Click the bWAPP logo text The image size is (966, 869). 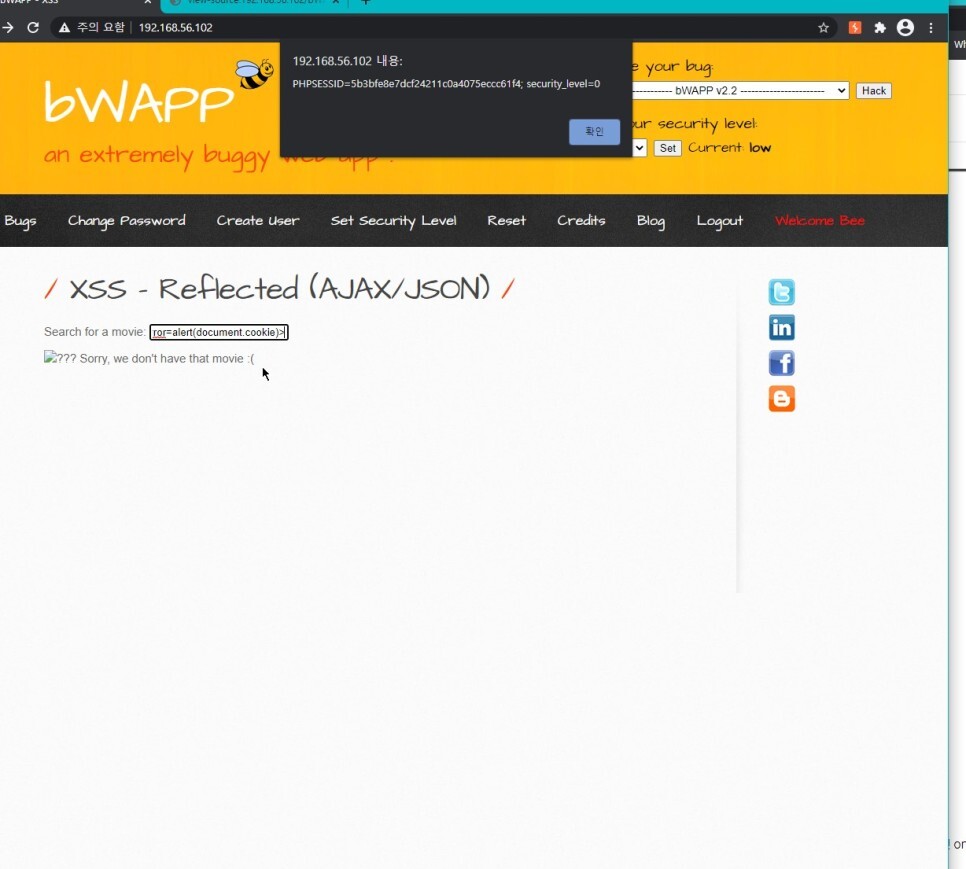point(139,102)
